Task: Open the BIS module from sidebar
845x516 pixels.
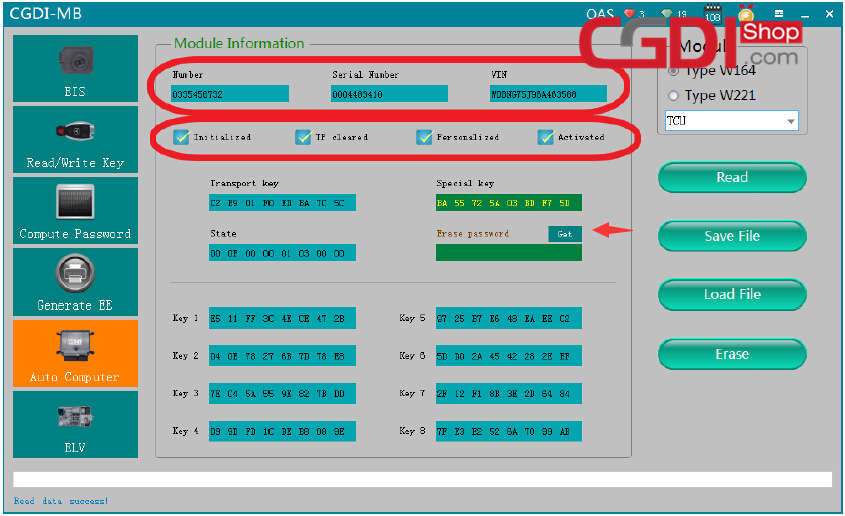Action: [76, 67]
